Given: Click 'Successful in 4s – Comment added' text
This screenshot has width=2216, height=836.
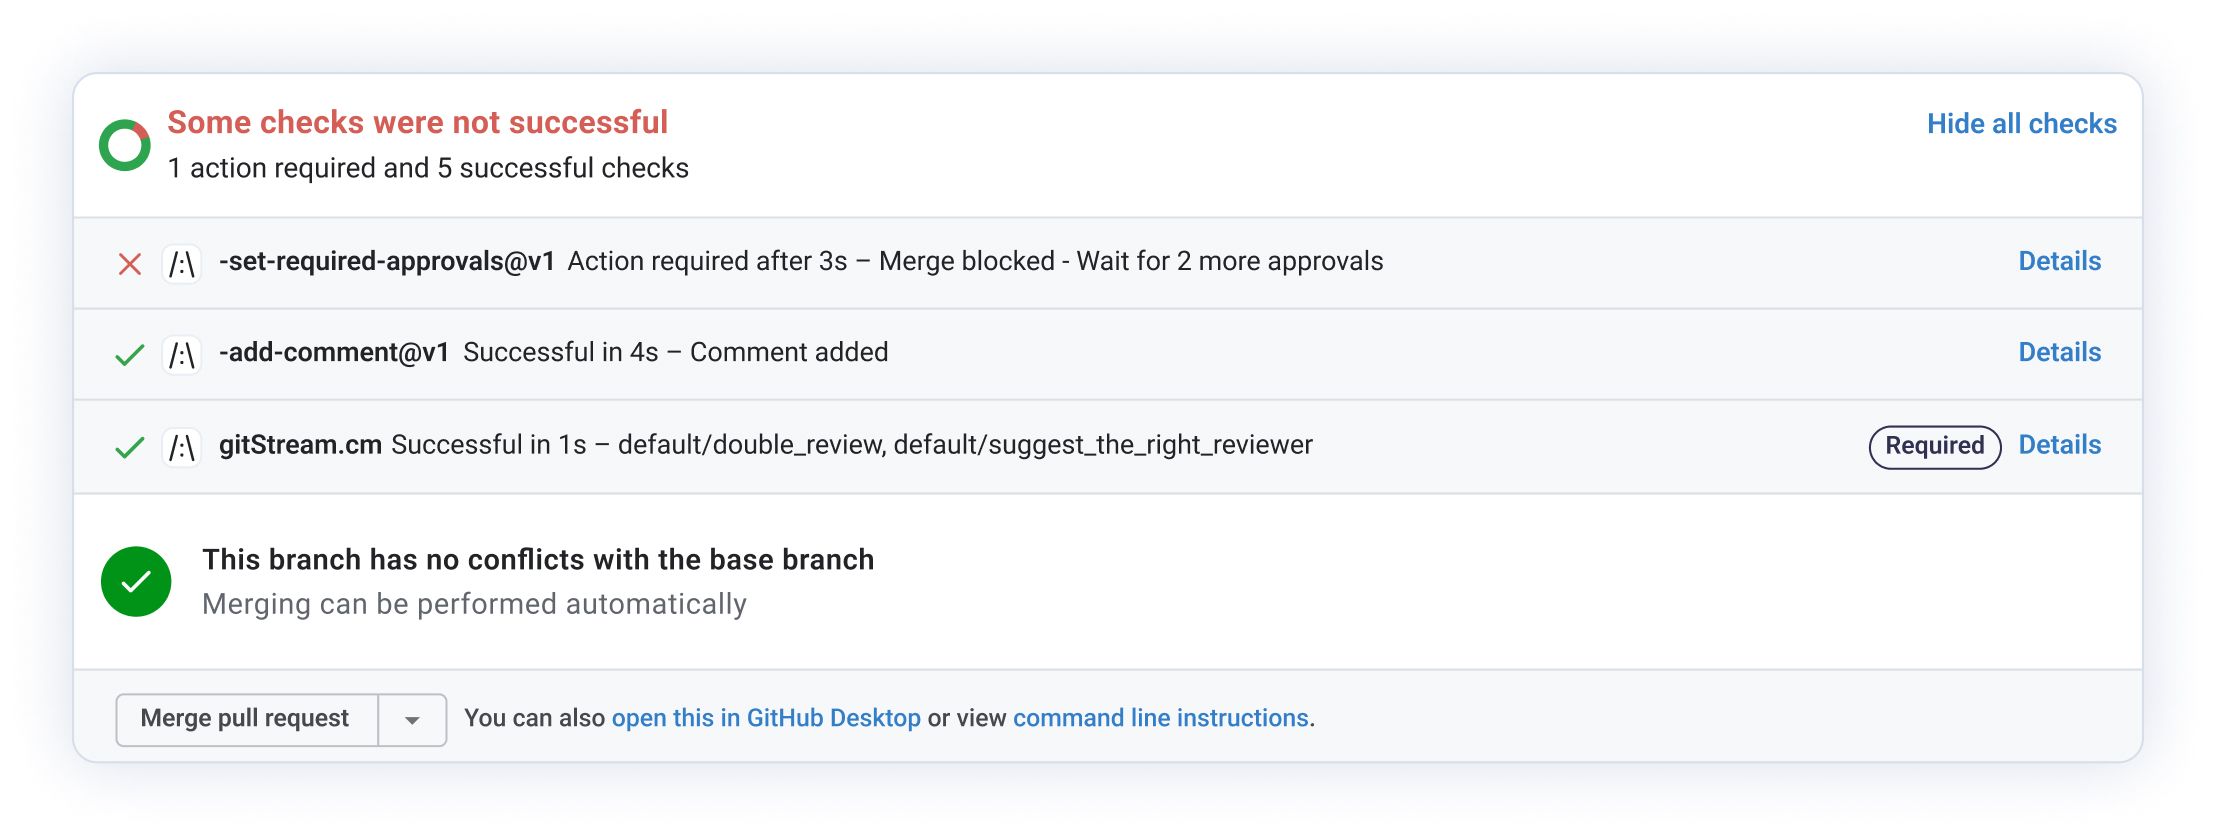Looking at the screenshot, I should tap(676, 352).
